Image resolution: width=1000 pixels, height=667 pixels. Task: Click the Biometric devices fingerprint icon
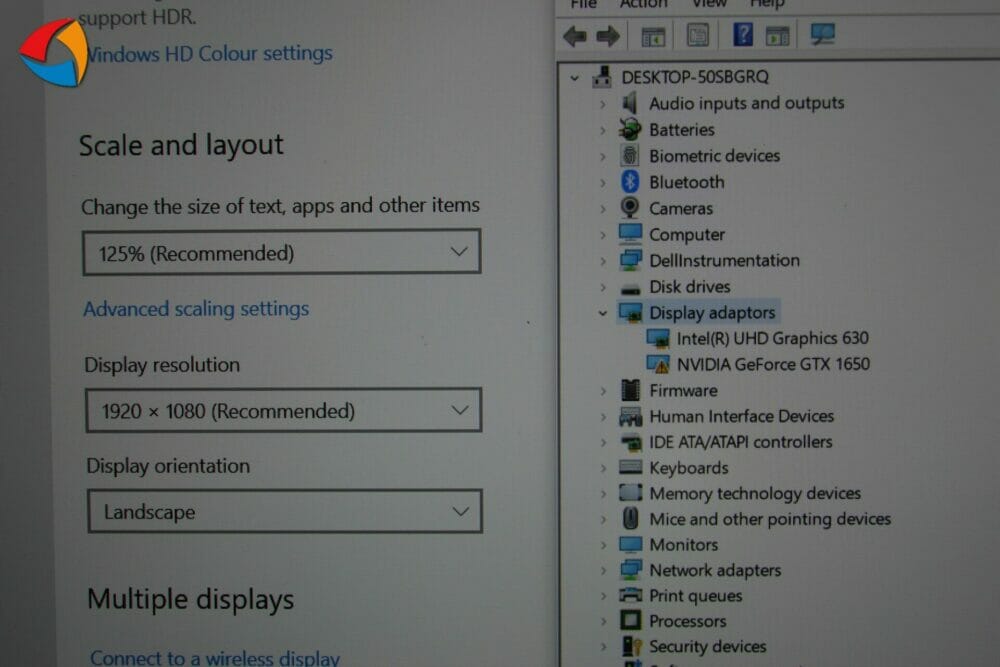click(x=629, y=156)
